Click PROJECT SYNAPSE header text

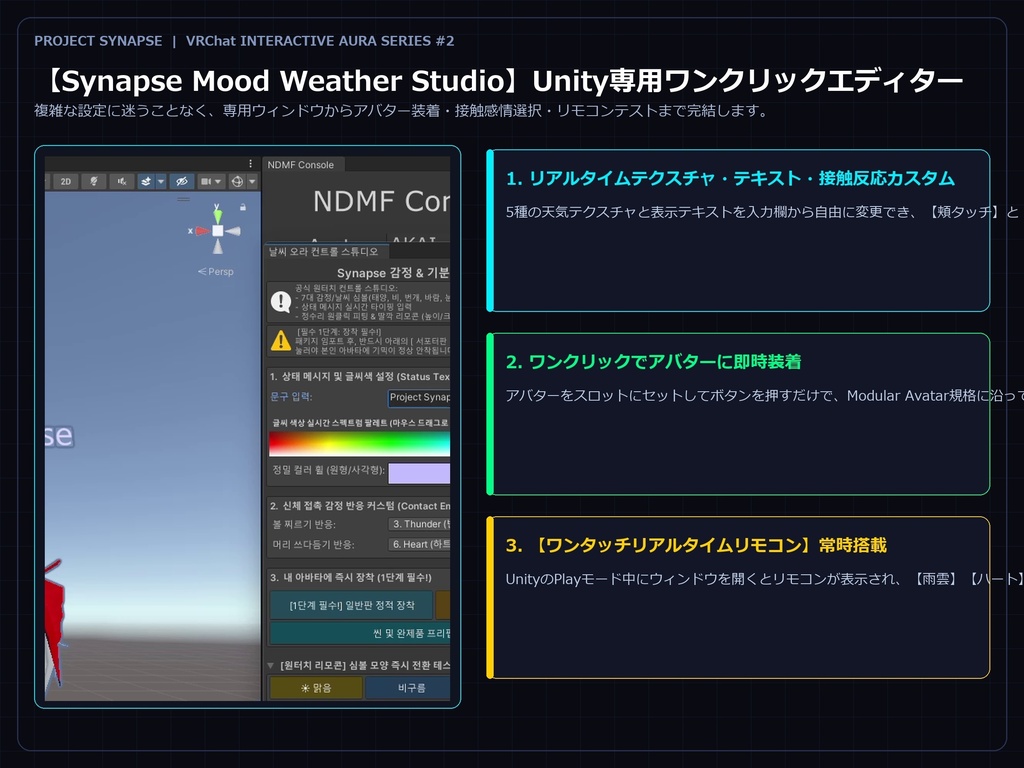(98, 41)
